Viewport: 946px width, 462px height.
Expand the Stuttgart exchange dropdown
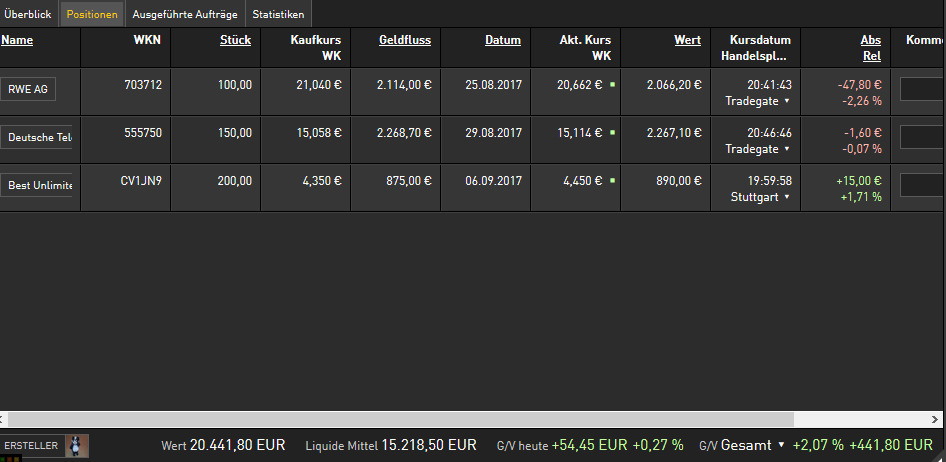(787, 197)
